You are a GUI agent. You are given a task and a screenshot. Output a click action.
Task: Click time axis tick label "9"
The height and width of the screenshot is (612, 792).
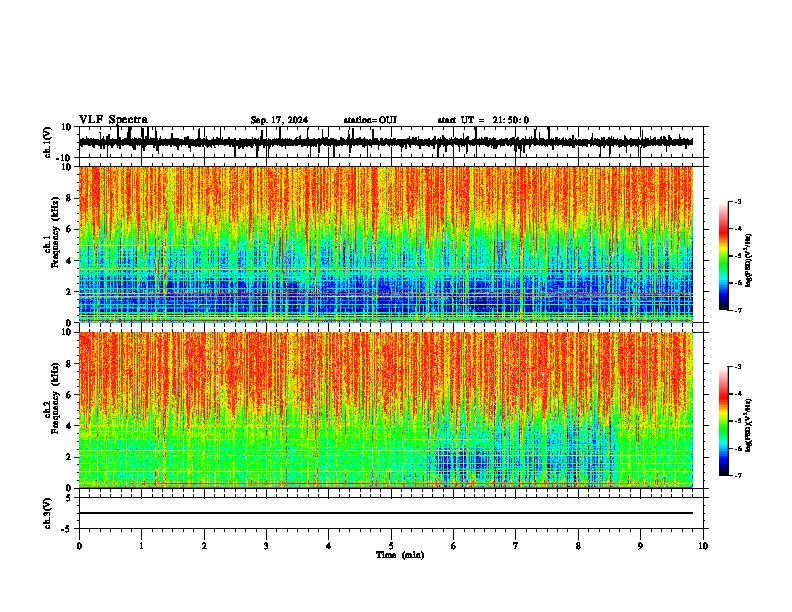coord(640,546)
